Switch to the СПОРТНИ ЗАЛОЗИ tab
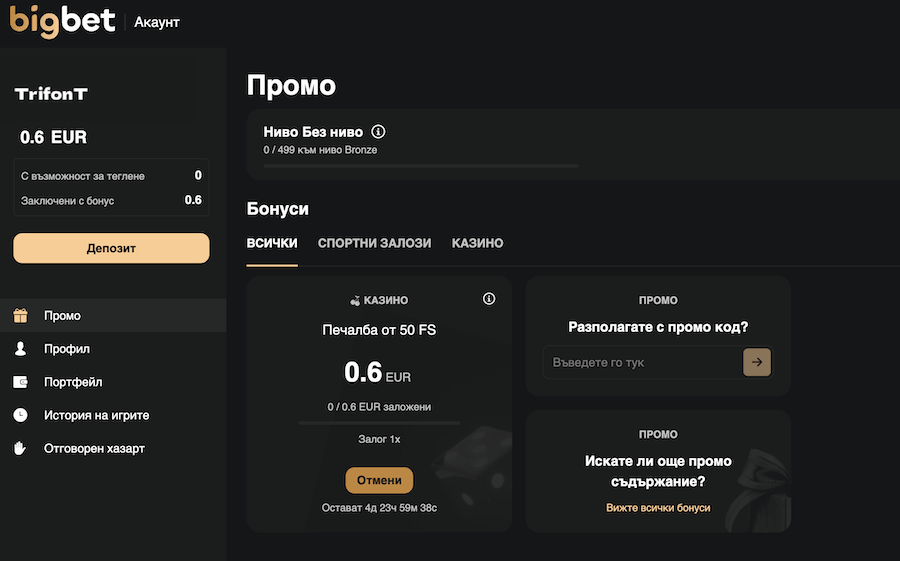 (x=374, y=243)
